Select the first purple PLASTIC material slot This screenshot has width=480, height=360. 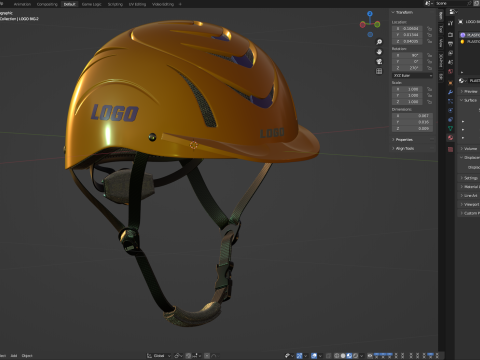point(470,35)
